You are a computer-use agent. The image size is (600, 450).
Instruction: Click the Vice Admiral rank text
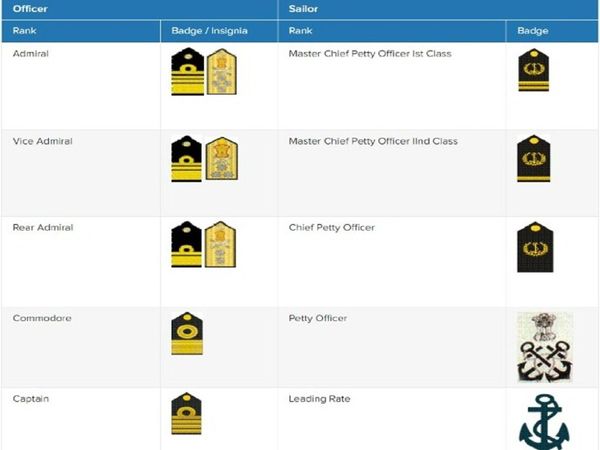pyautogui.click(x=42, y=142)
